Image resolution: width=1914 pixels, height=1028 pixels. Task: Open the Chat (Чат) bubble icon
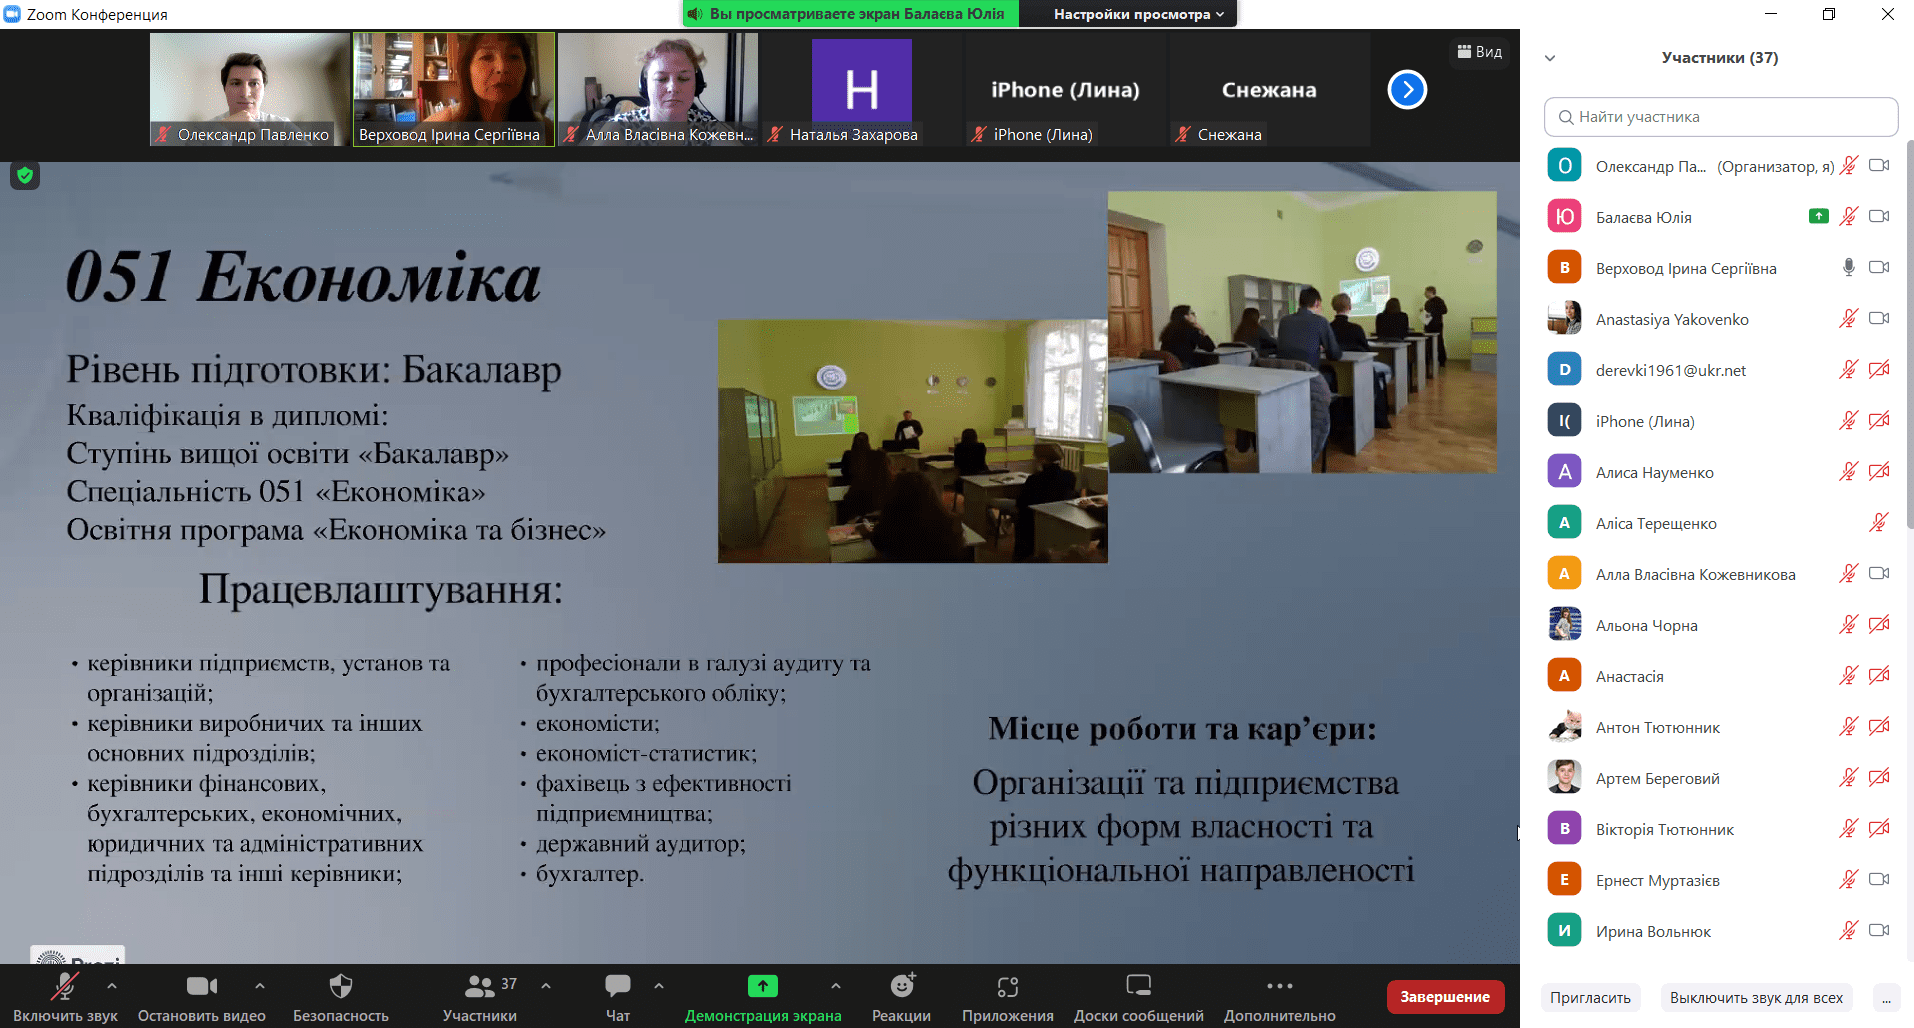[617, 987]
